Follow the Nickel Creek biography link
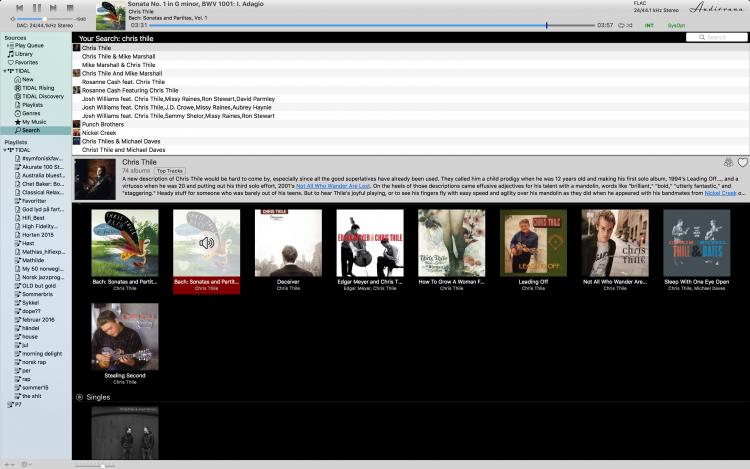The height and width of the screenshot is (469, 750). coord(720,193)
